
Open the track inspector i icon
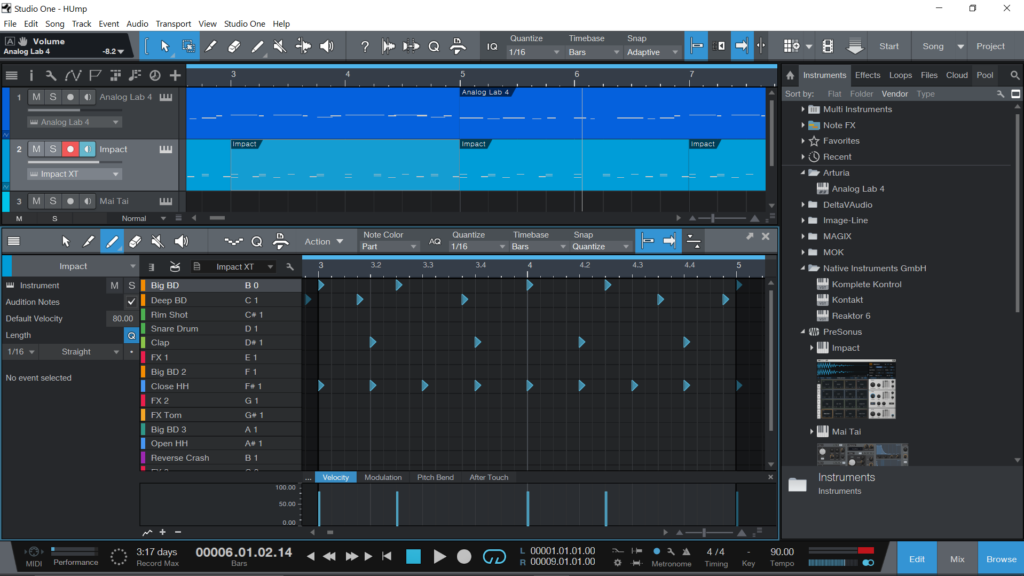[x=31, y=75]
